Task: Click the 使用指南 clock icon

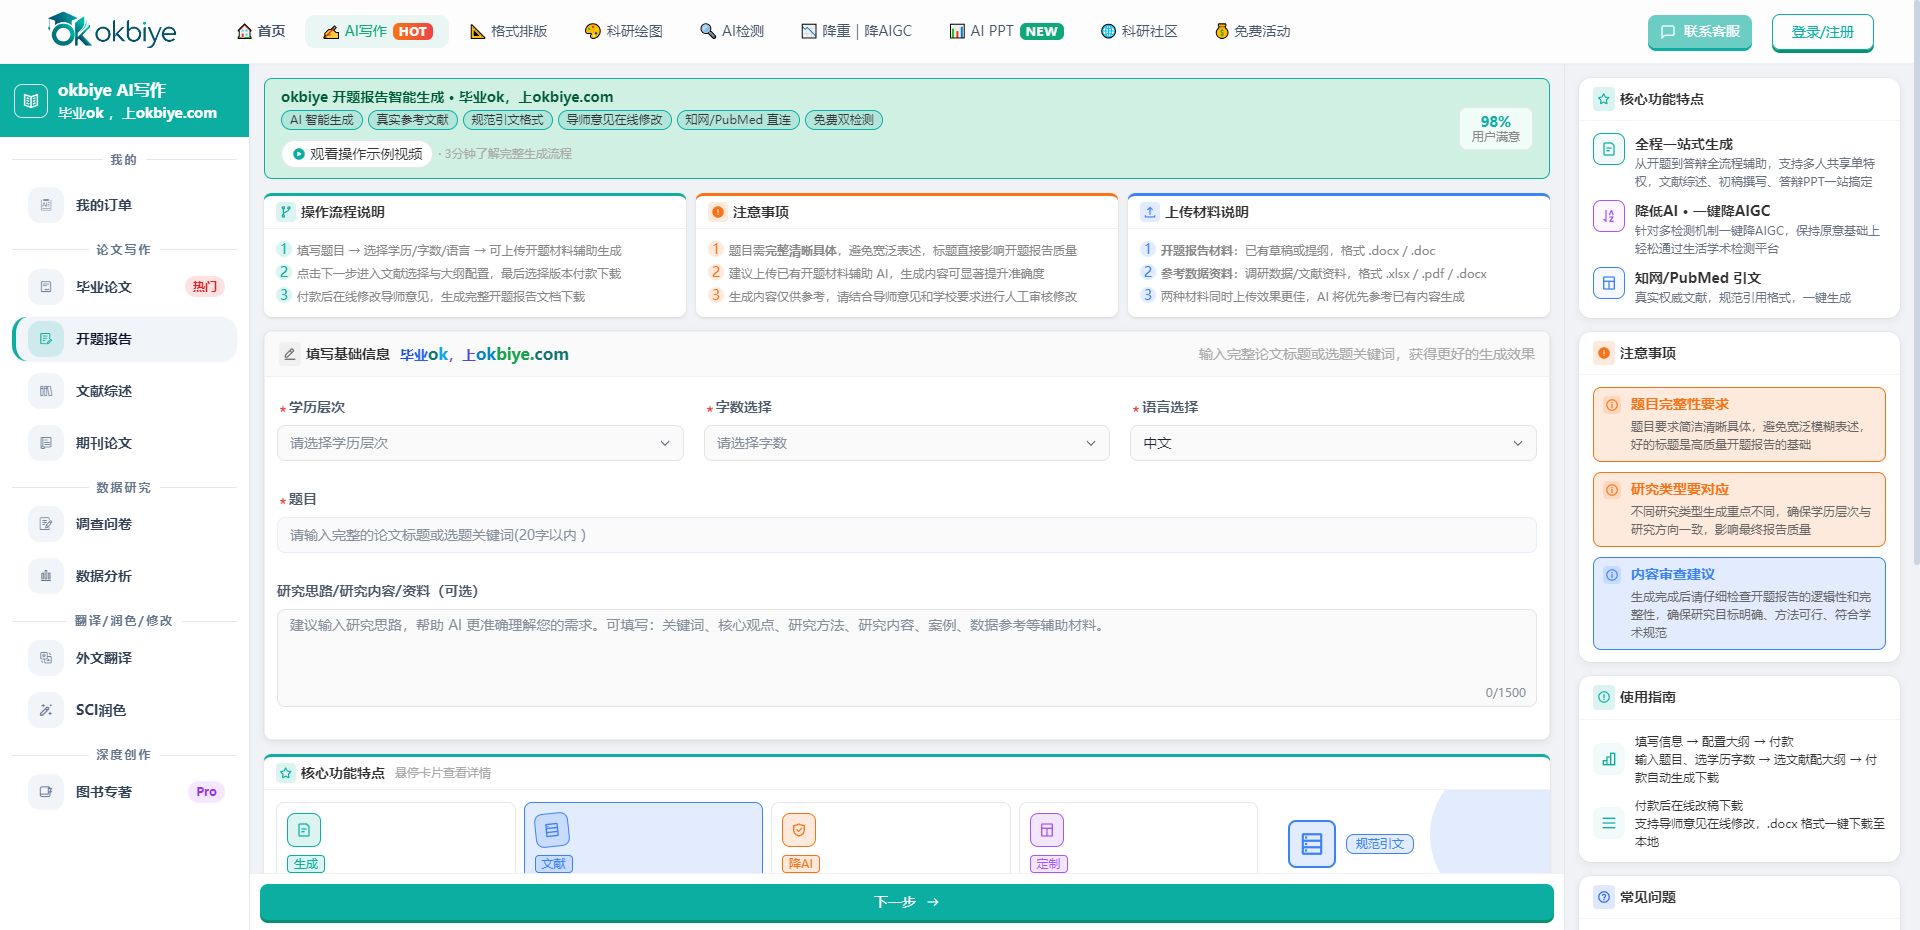Action: click(x=1604, y=697)
